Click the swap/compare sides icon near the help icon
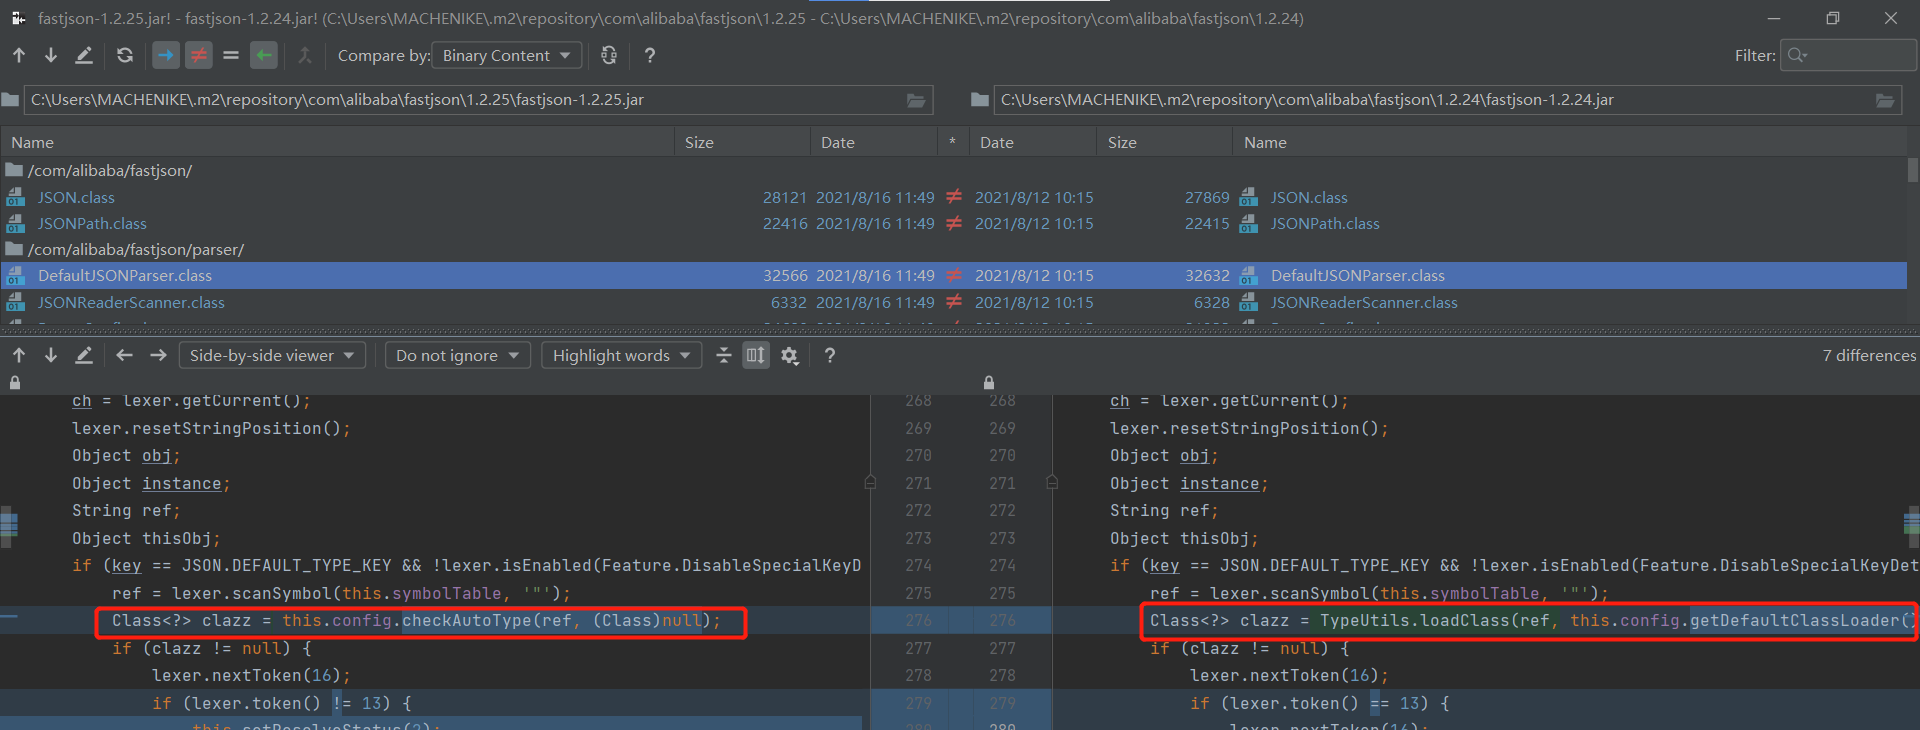 coord(609,55)
